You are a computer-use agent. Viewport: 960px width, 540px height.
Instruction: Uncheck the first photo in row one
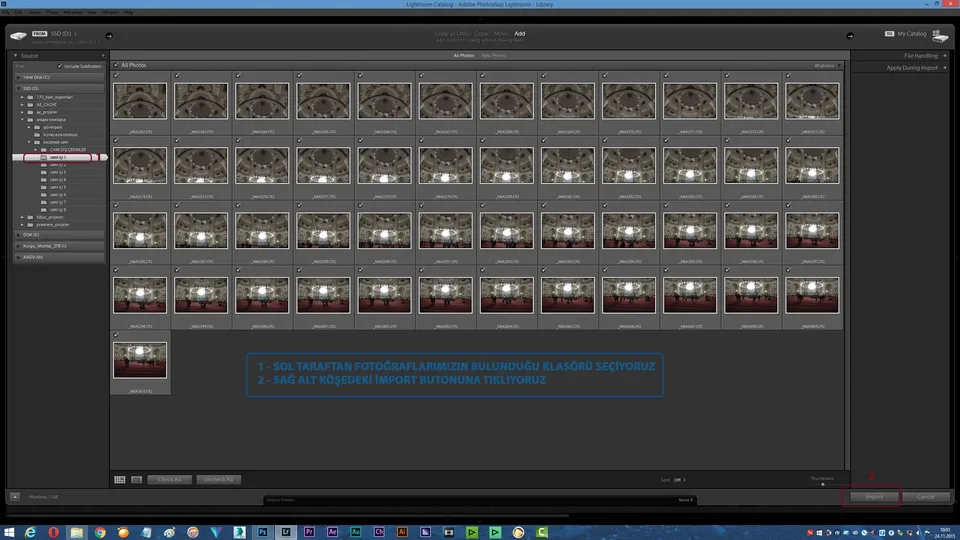[x=116, y=75]
